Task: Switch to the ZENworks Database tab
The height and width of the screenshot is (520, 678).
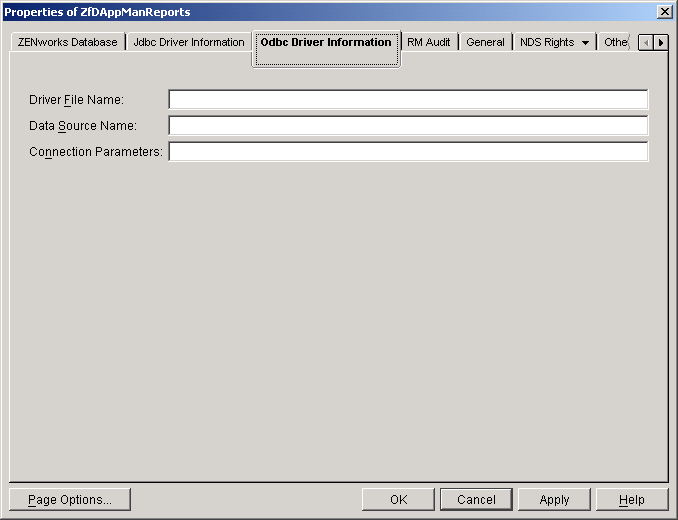Action: (67, 42)
